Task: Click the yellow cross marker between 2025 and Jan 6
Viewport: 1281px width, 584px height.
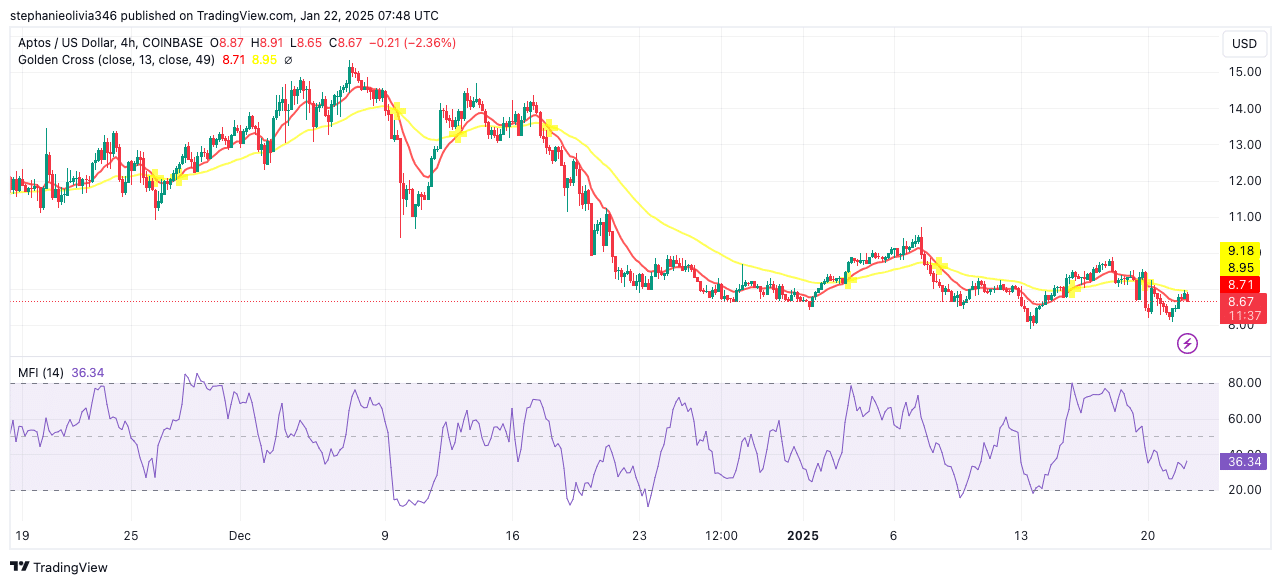Action: coord(849,280)
